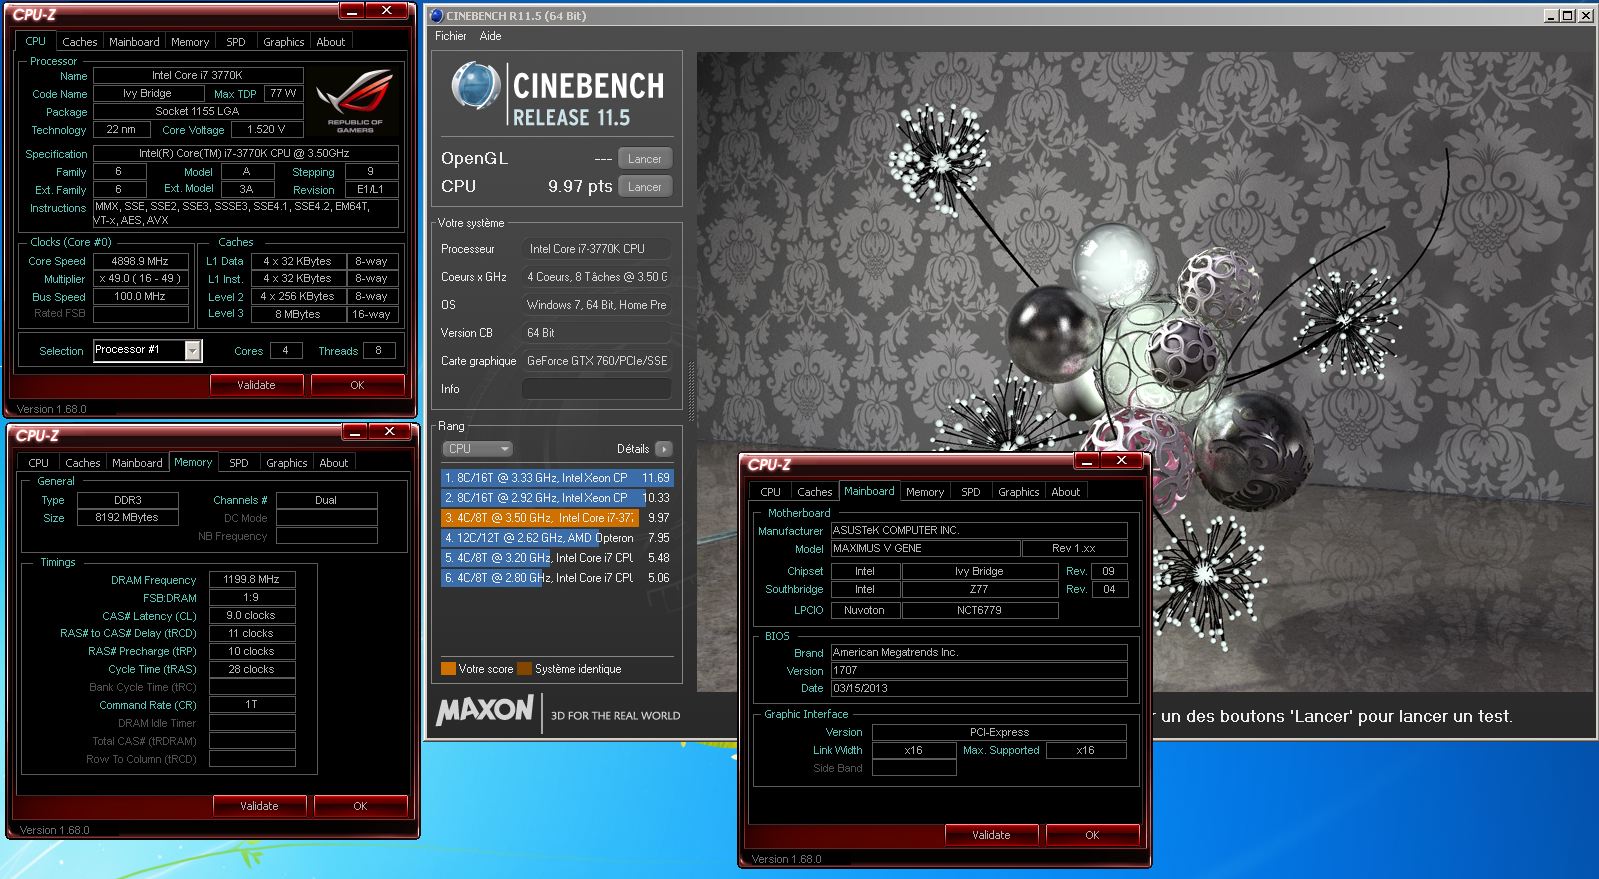Click OK in the memory CPU-Z window
The height and width of the screenshot is (879, 1599).
click(361, 806)
